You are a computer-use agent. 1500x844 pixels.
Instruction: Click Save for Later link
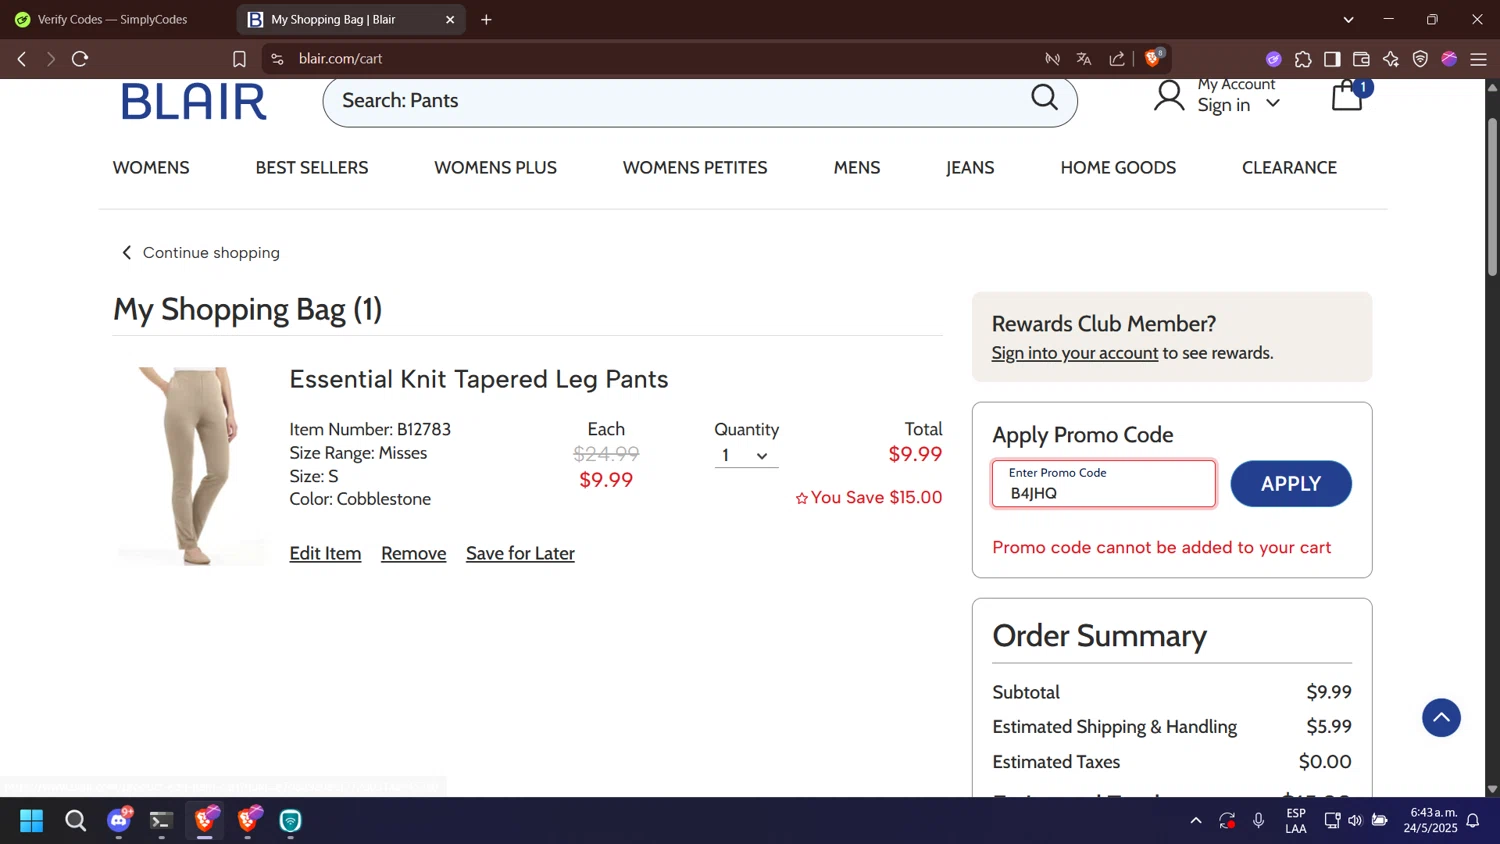tap(520, 553)
